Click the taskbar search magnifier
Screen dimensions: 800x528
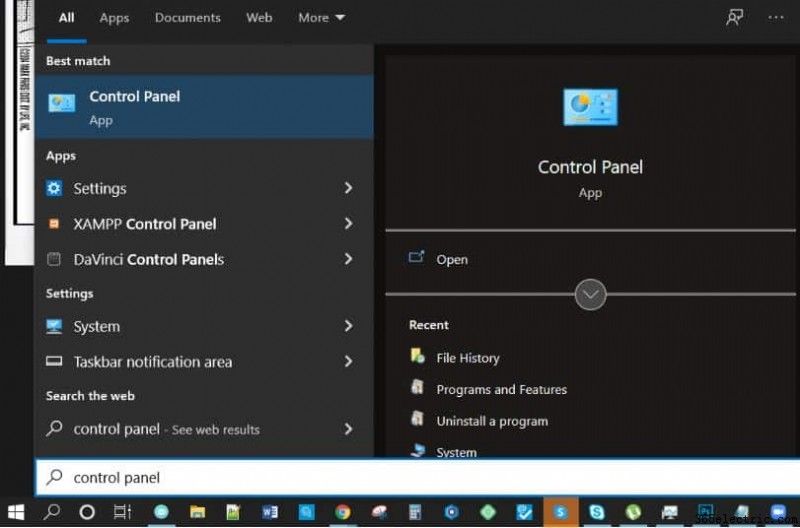tap(52, 512)
